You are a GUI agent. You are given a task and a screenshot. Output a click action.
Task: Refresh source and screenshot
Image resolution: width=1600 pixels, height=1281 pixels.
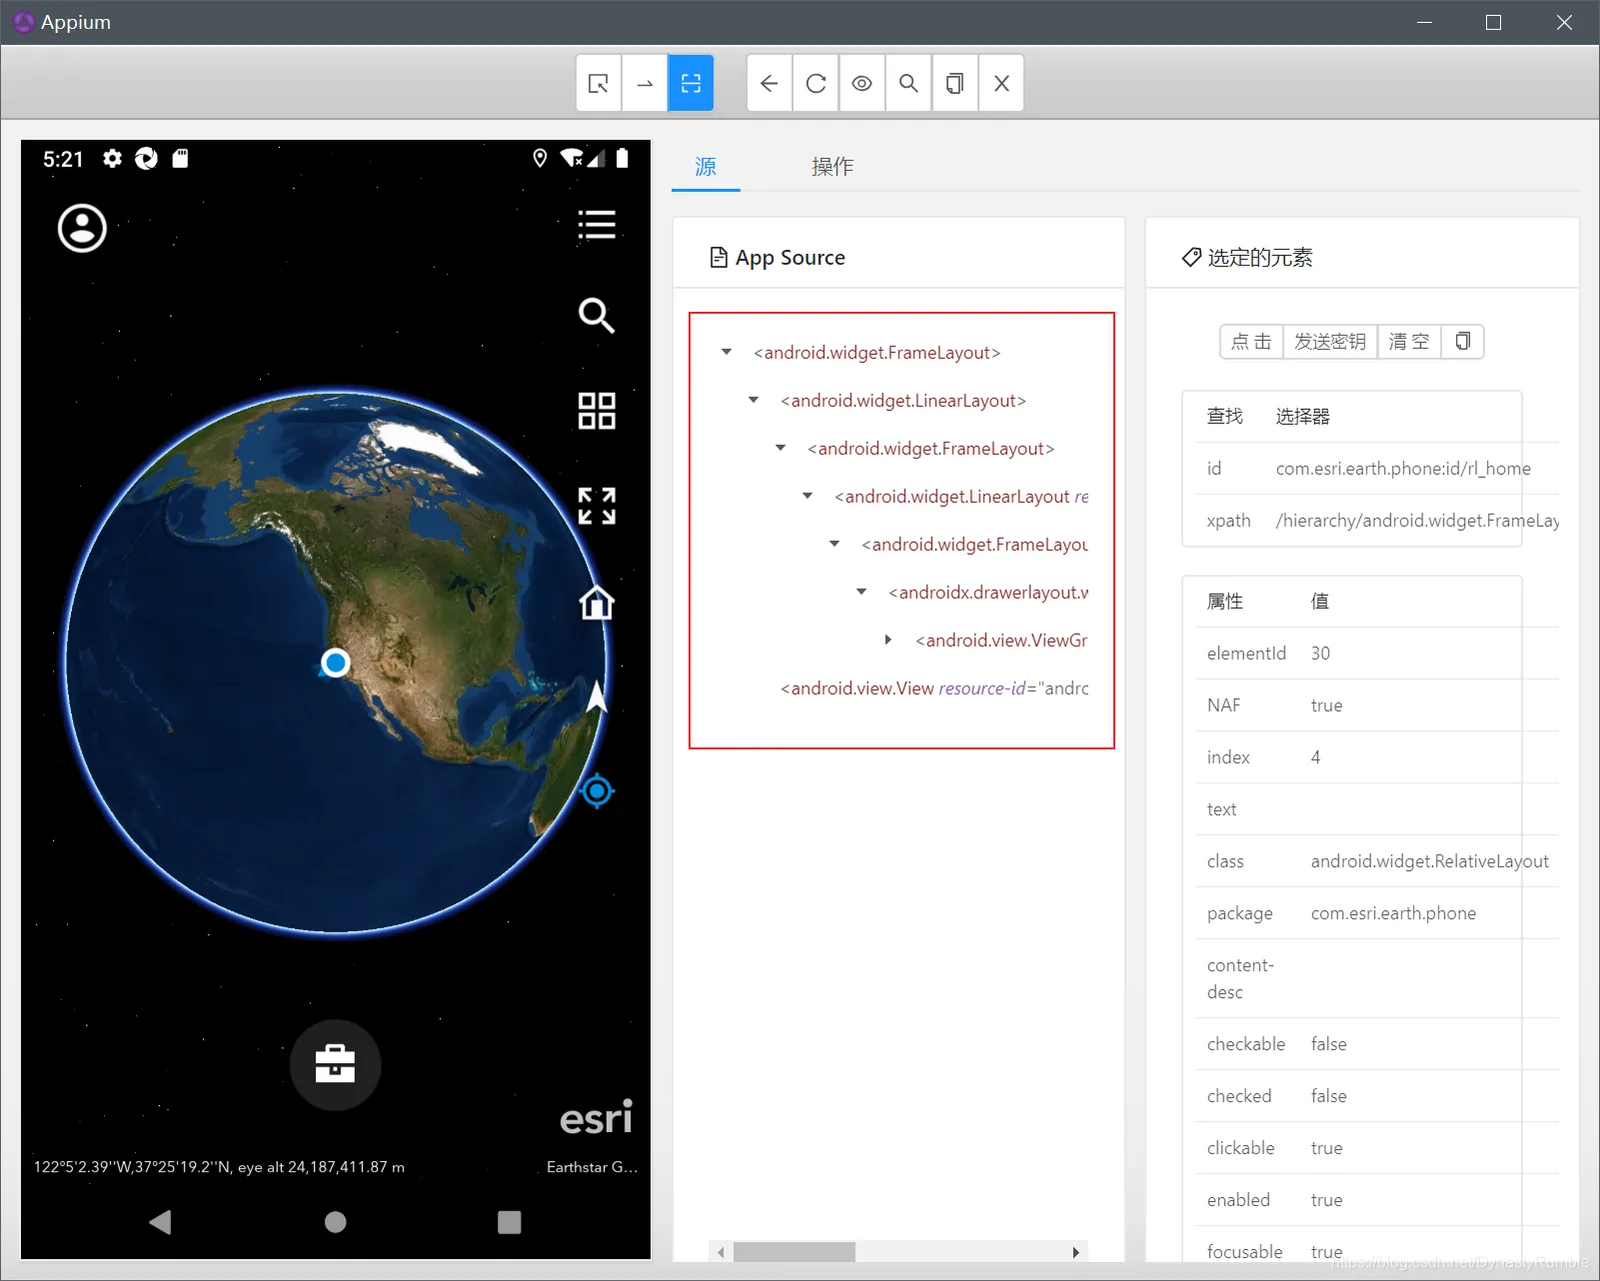816,83
